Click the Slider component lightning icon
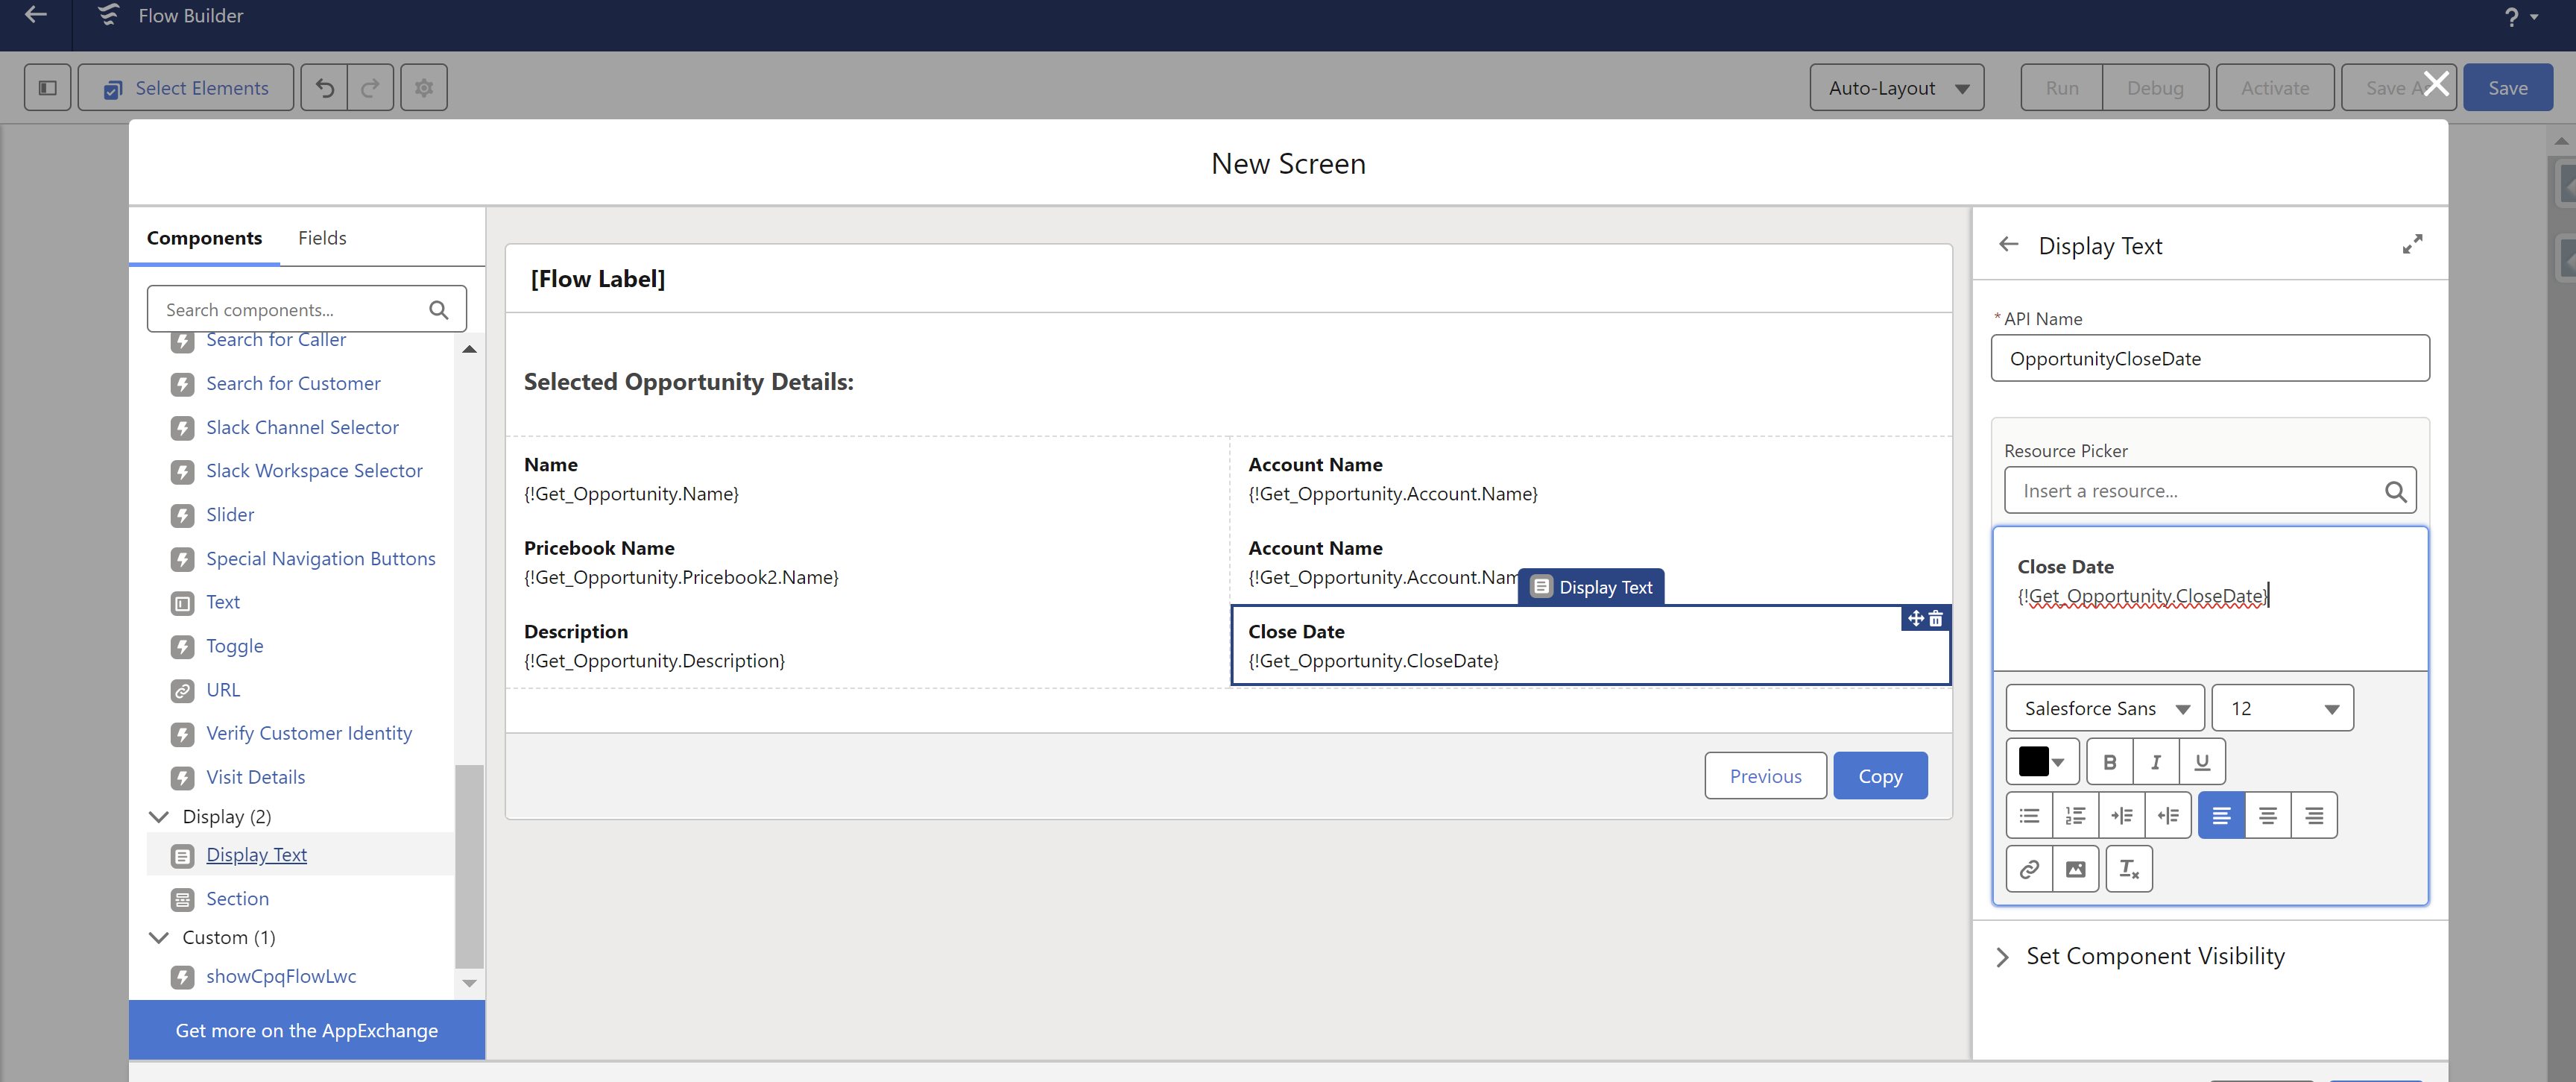 click(x=182, y=515)
